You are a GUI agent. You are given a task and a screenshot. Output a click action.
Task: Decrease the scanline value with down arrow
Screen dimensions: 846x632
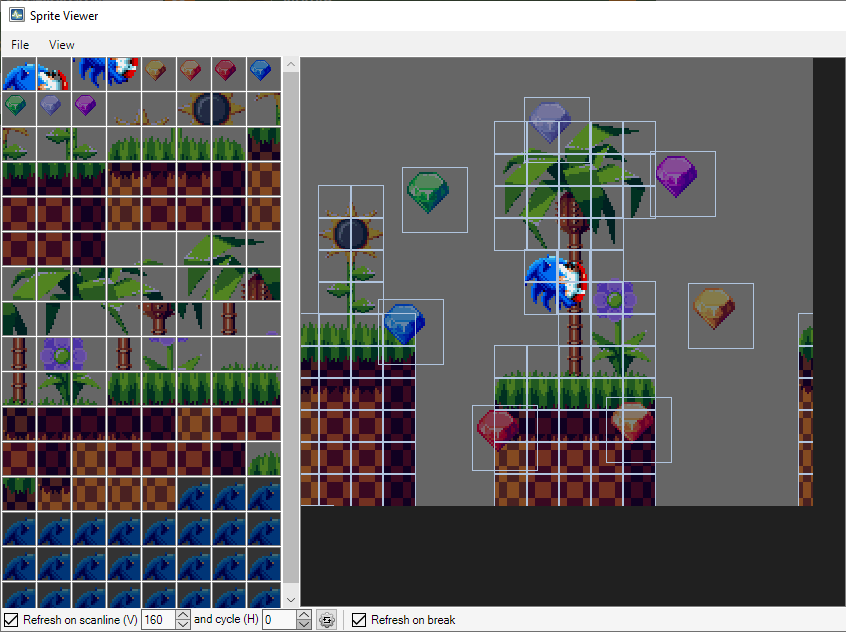point(183,624)
